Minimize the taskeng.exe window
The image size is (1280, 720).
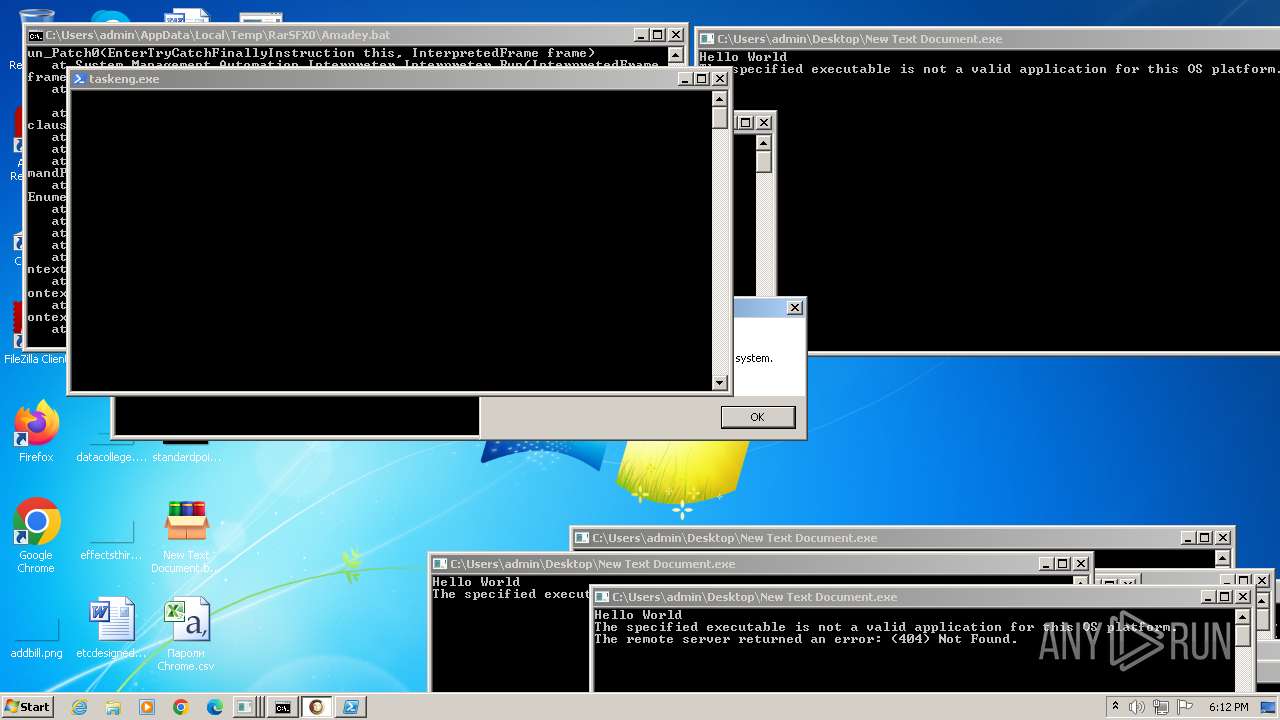coord(684,78)
